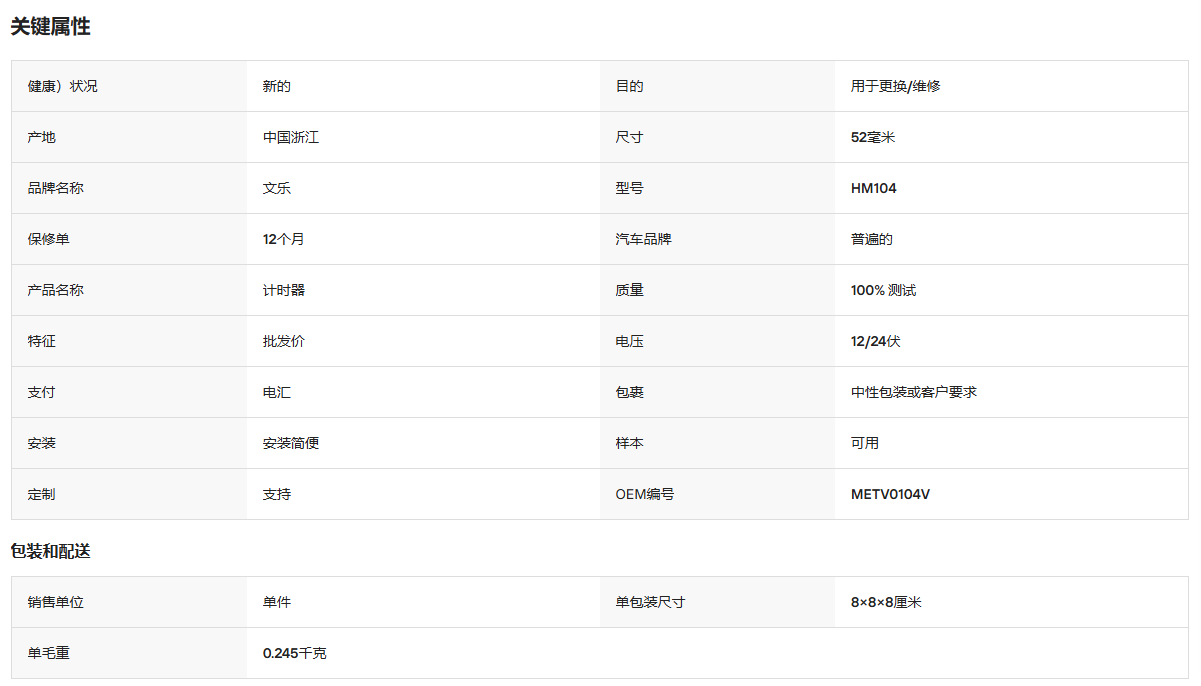The width and height of the screenshot is (1201, 686).
Task: Click the value "新的"
Action: coord(277,86)
